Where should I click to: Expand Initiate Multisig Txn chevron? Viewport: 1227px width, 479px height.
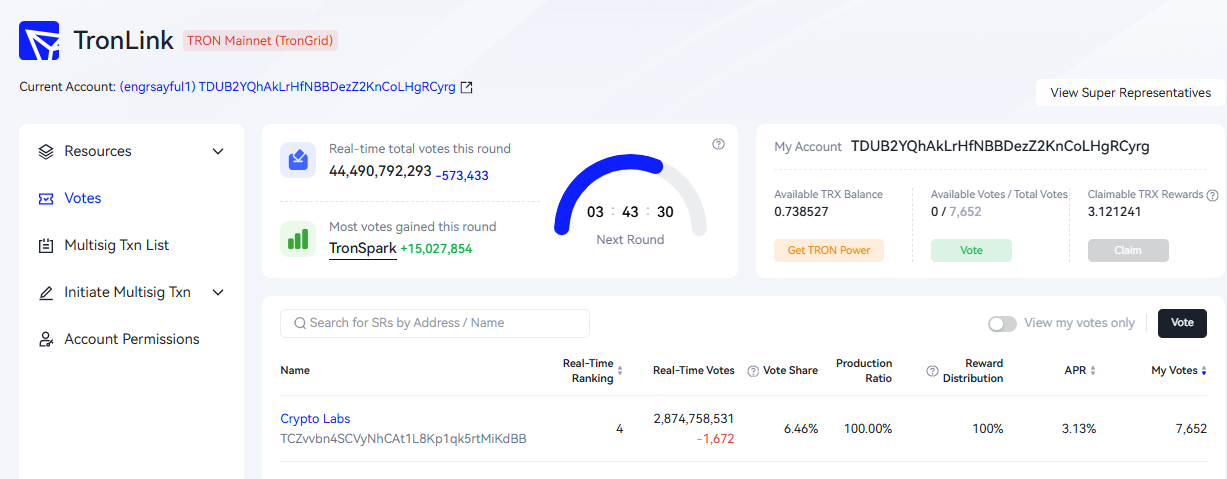tap(218, 293)
